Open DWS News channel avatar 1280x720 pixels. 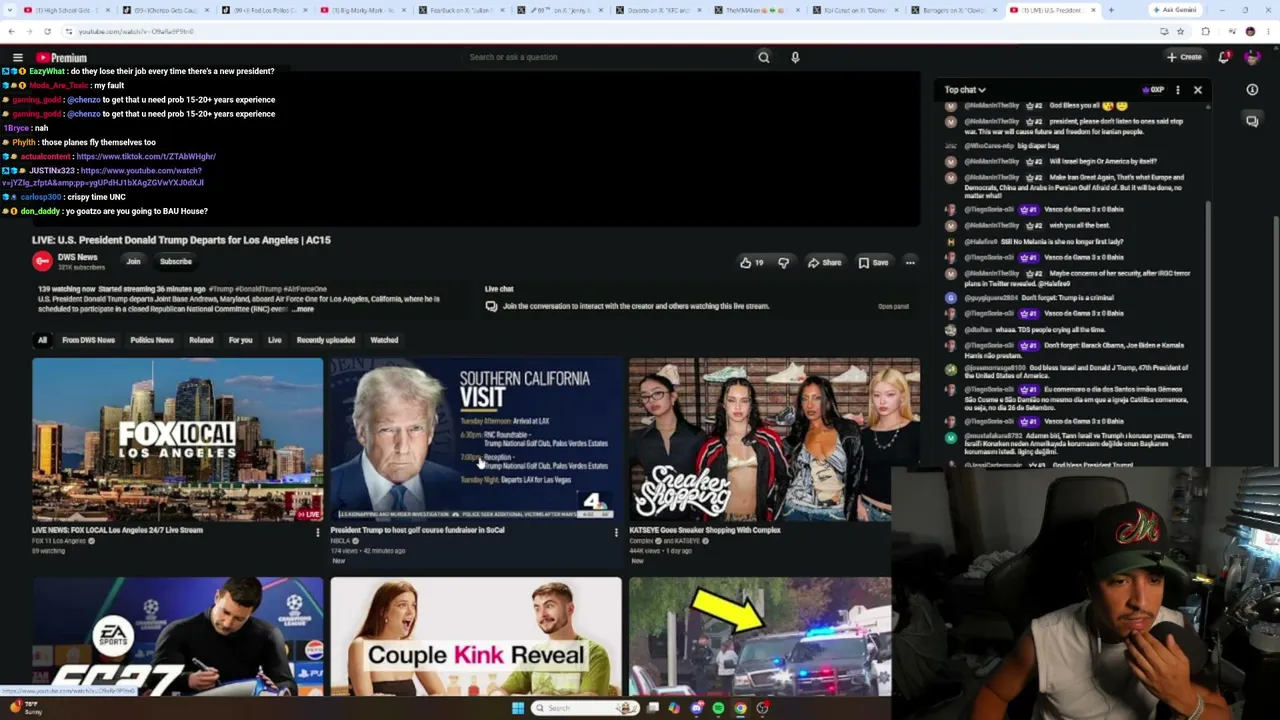[42, 261]
